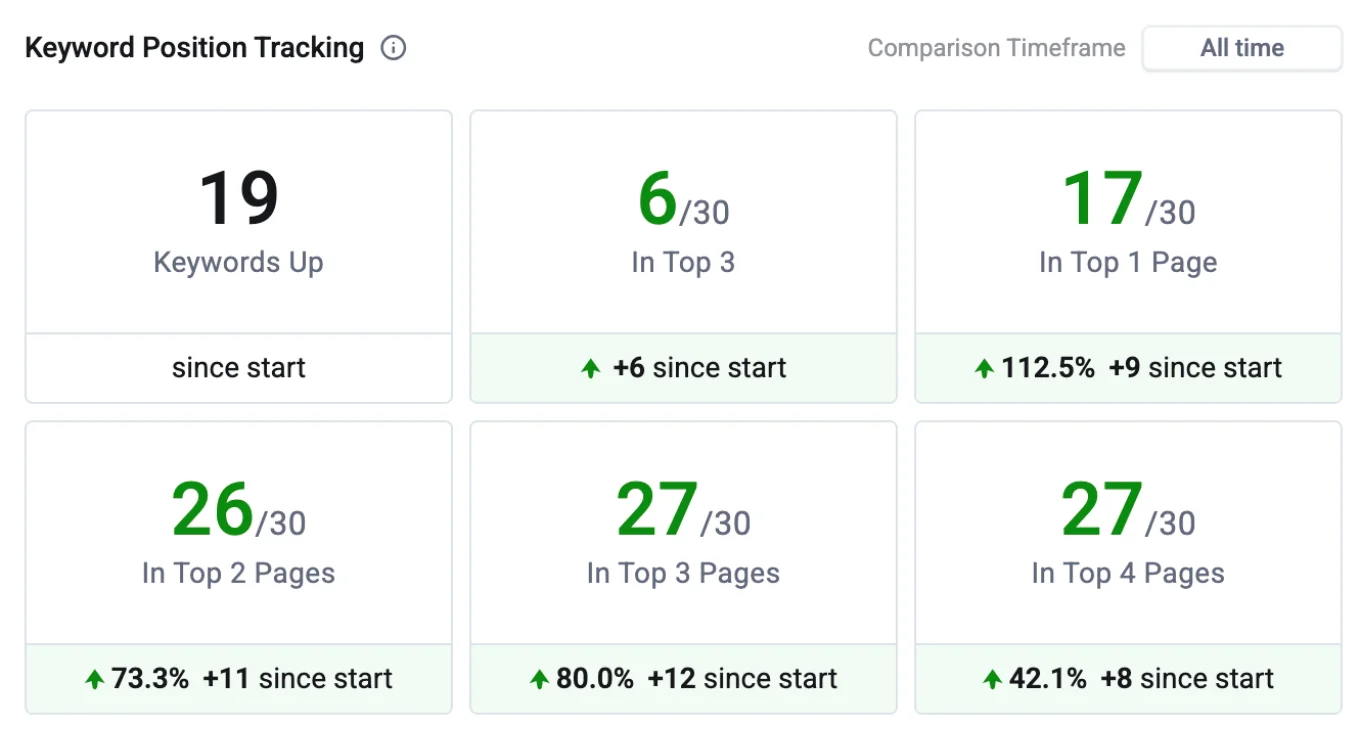Click the 26/30 In Top 2 Pages value

(238, 508)
